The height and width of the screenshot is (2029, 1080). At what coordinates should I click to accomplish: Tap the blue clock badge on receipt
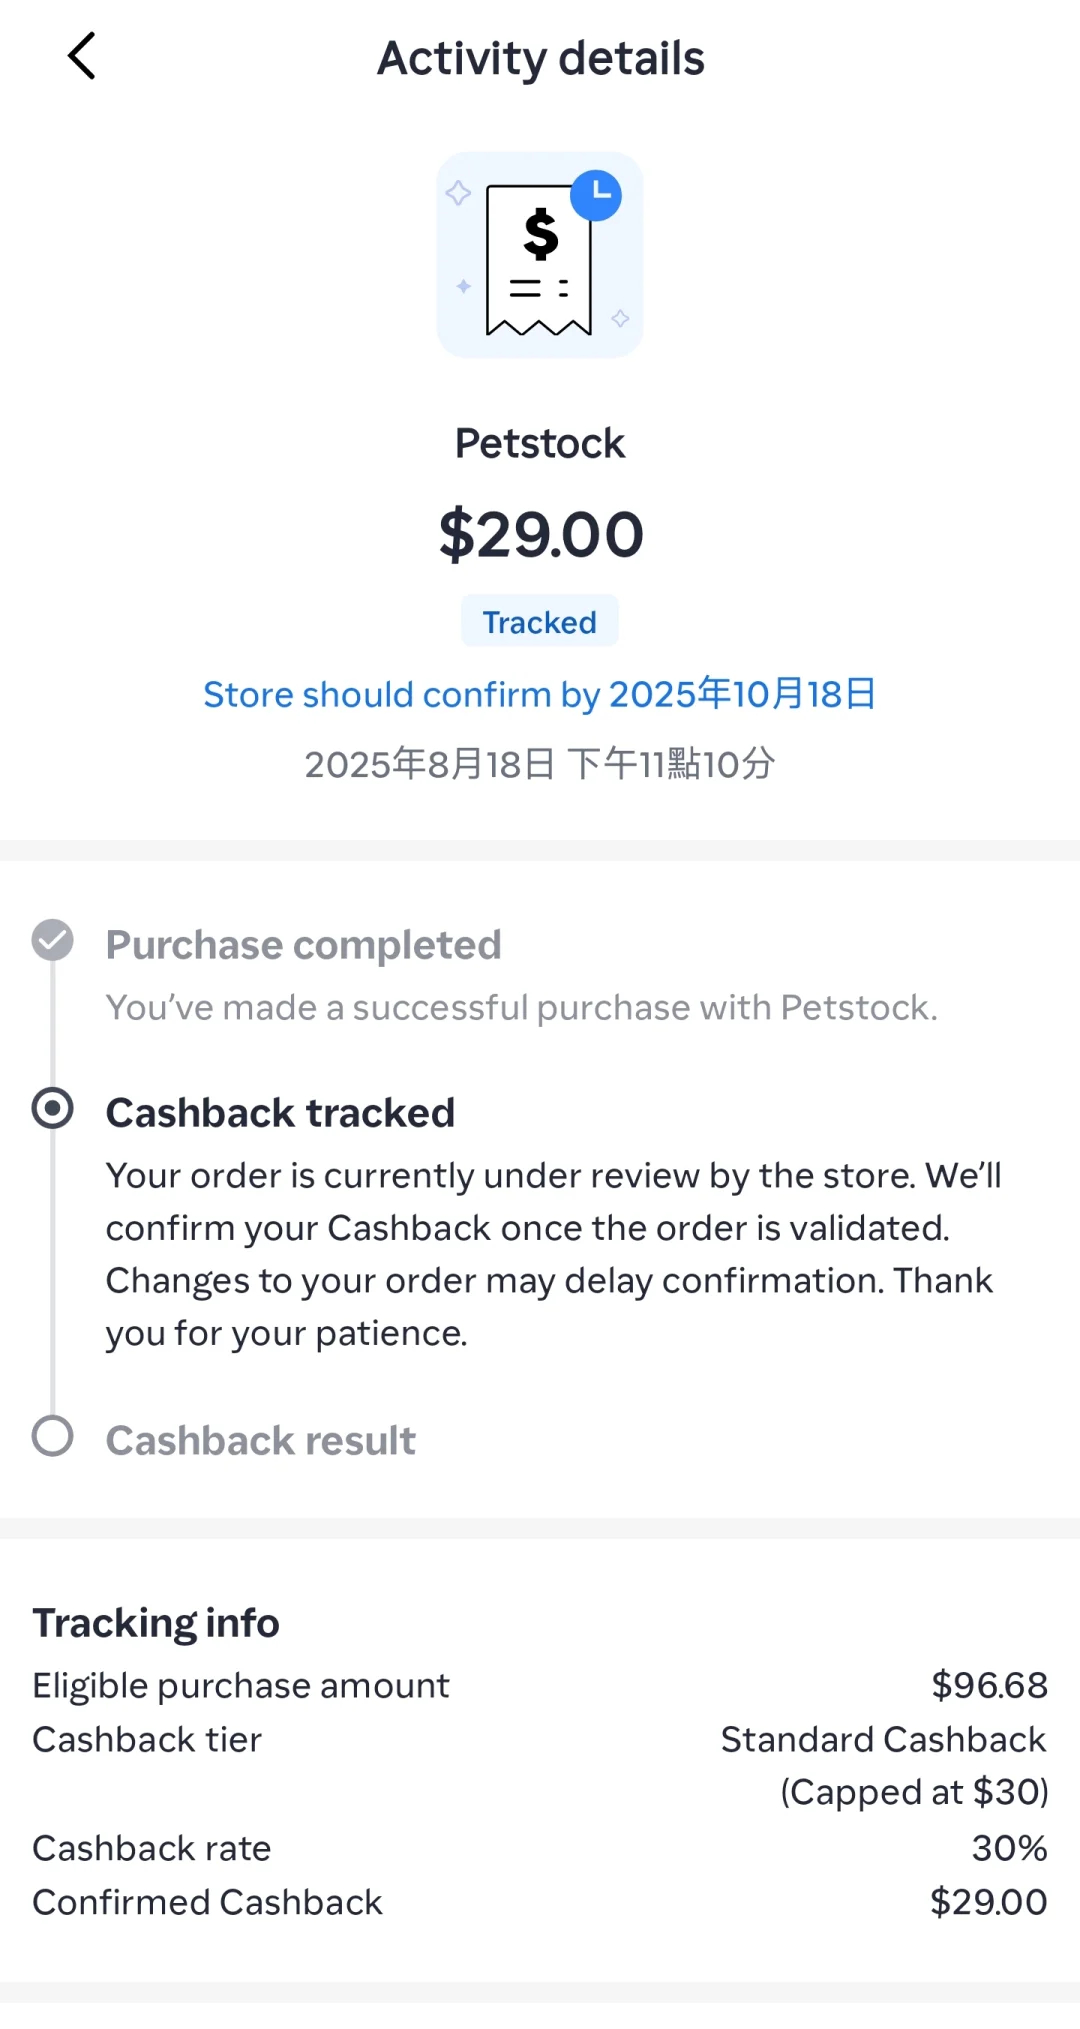tap(596, 195)
